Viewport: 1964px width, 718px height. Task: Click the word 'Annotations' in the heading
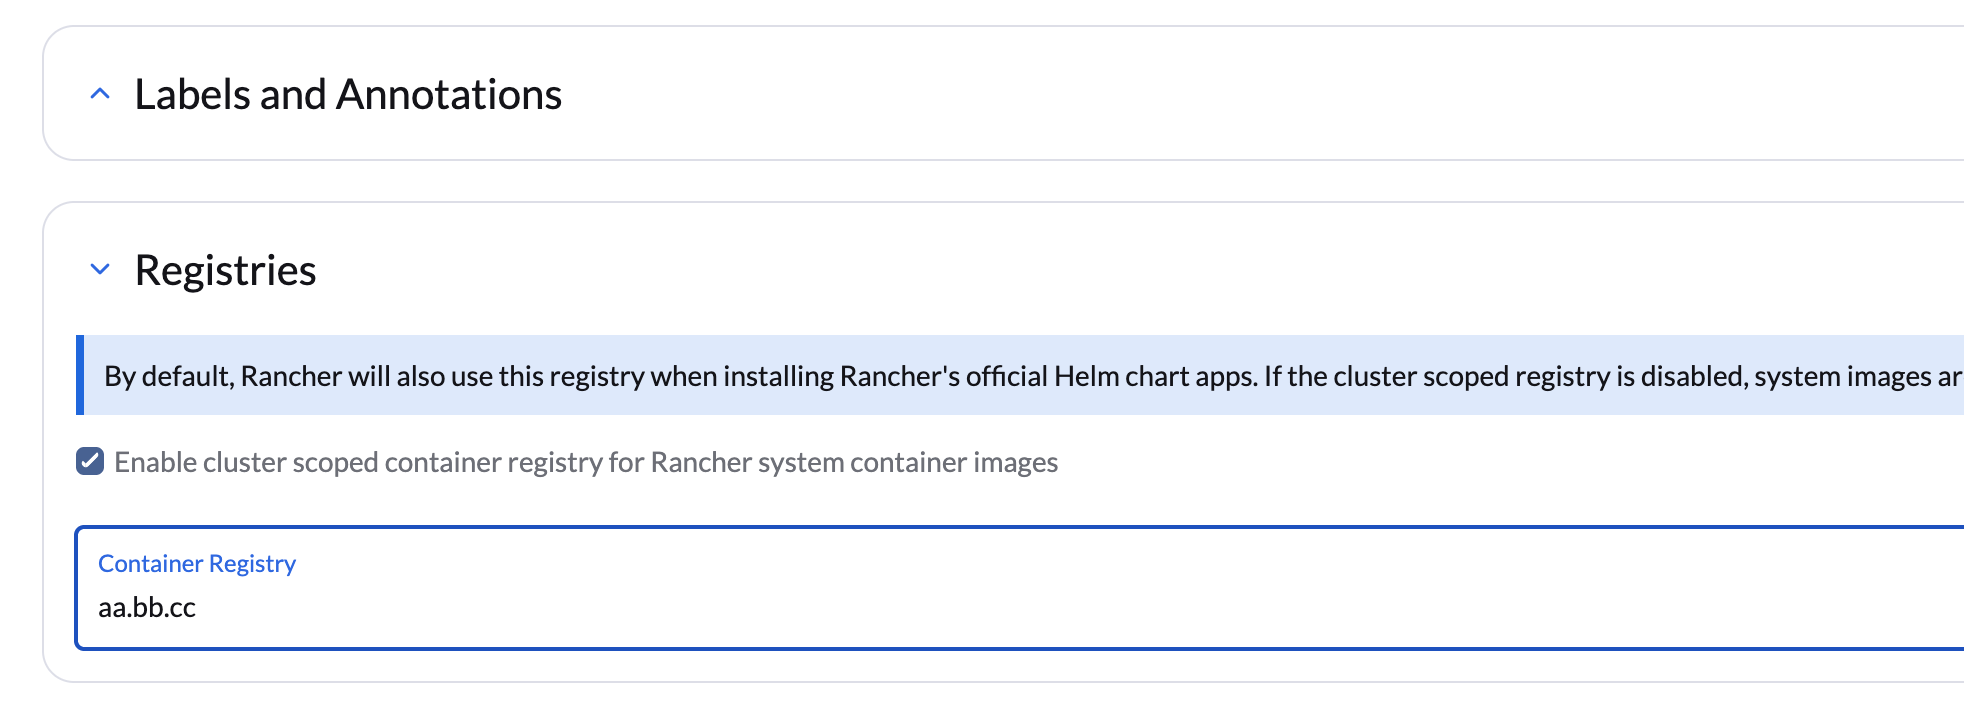[449, 95]
